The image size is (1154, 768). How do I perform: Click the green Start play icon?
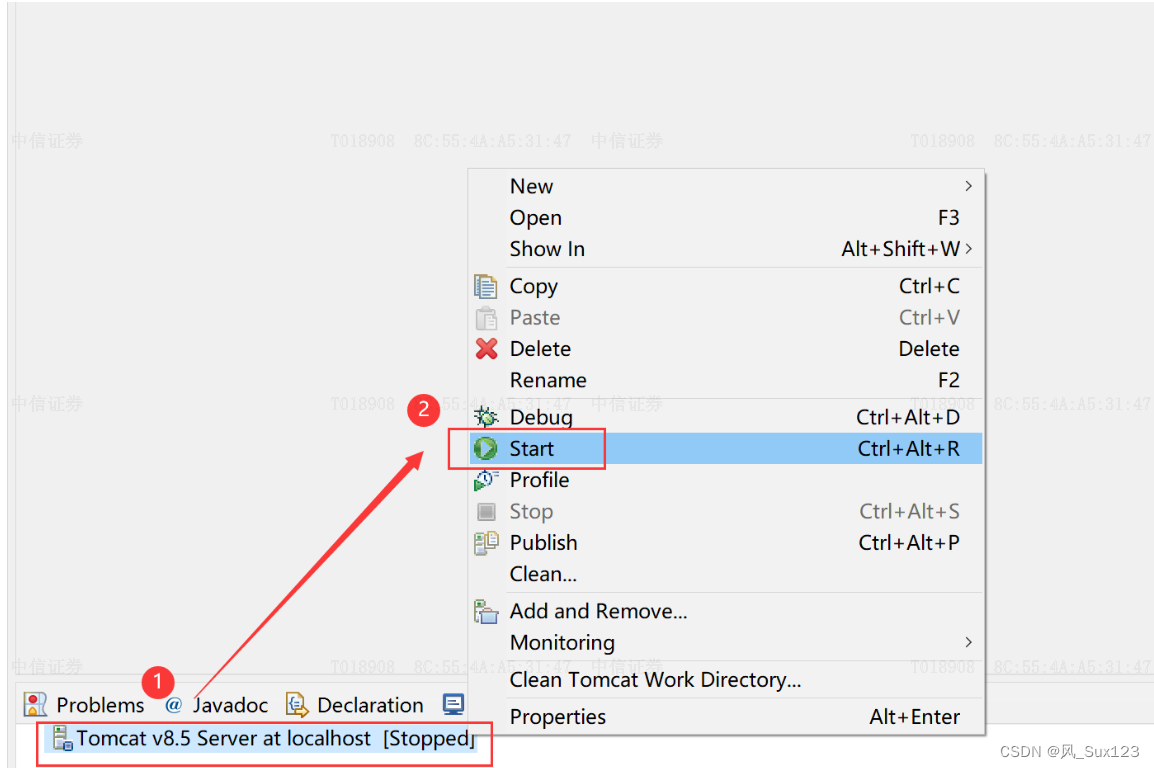(x=486, y=448)
